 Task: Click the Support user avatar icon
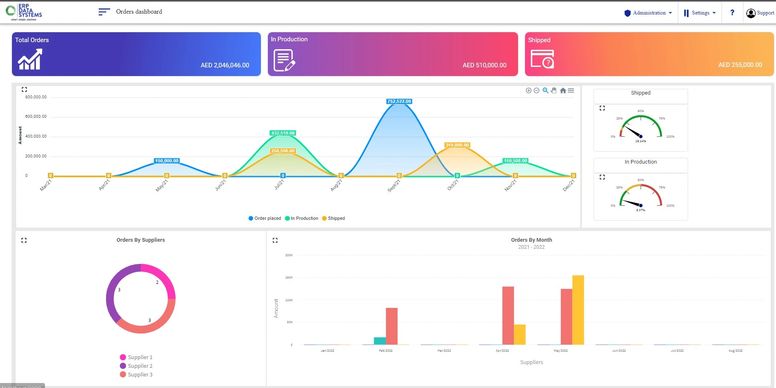pos(751,13)
